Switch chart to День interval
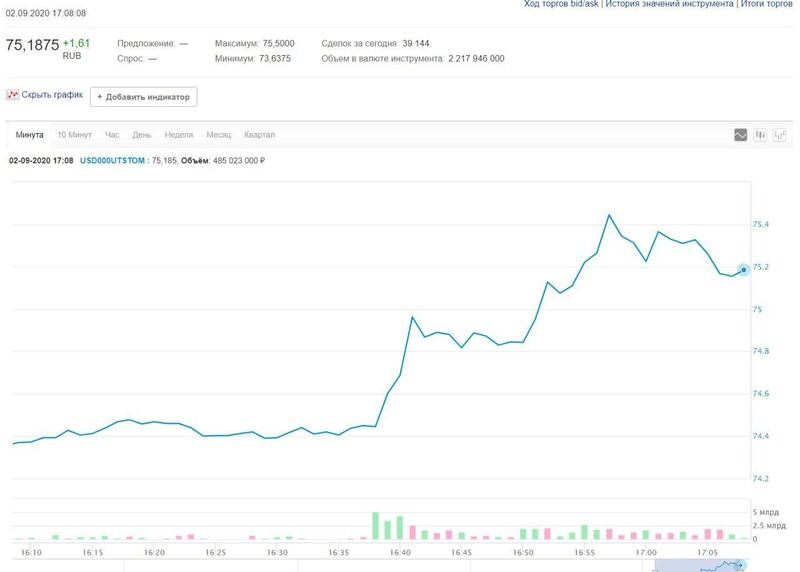The height and width of the screenshot is (572, 800). coord(142,135)
